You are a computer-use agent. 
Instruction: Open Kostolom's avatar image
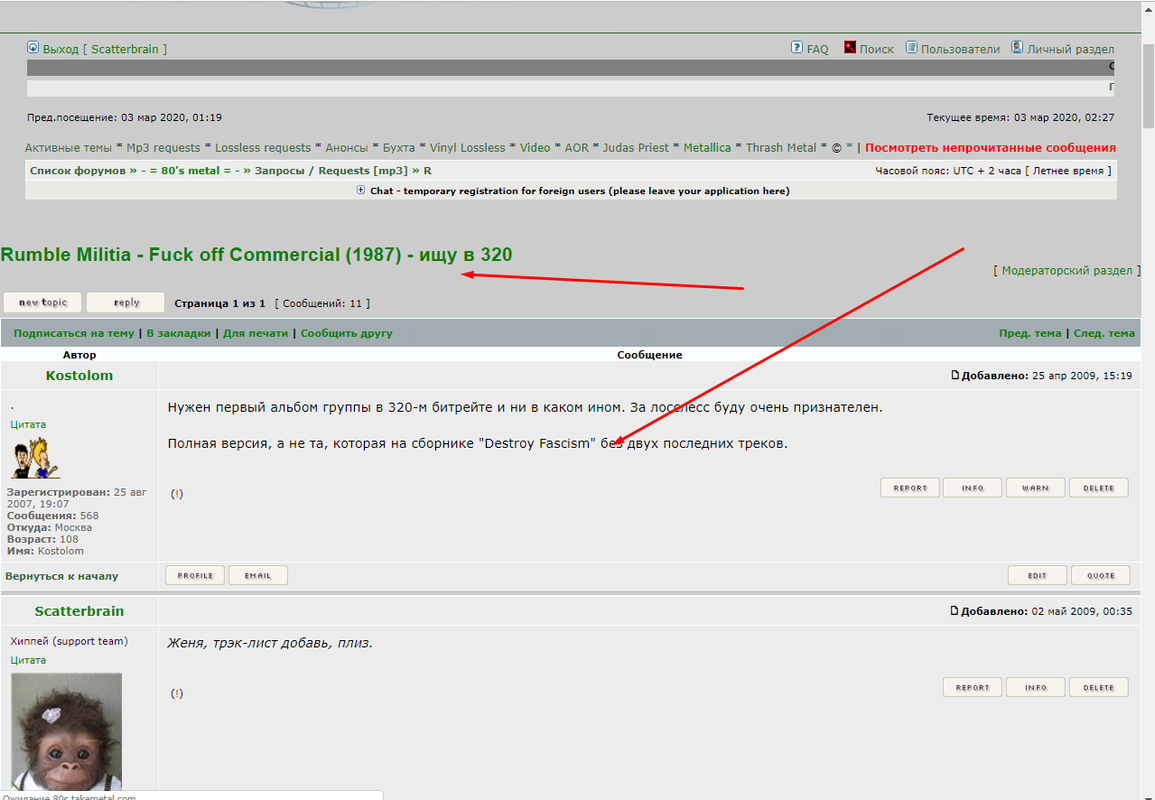pyautogui.click(x=35, y=458)
